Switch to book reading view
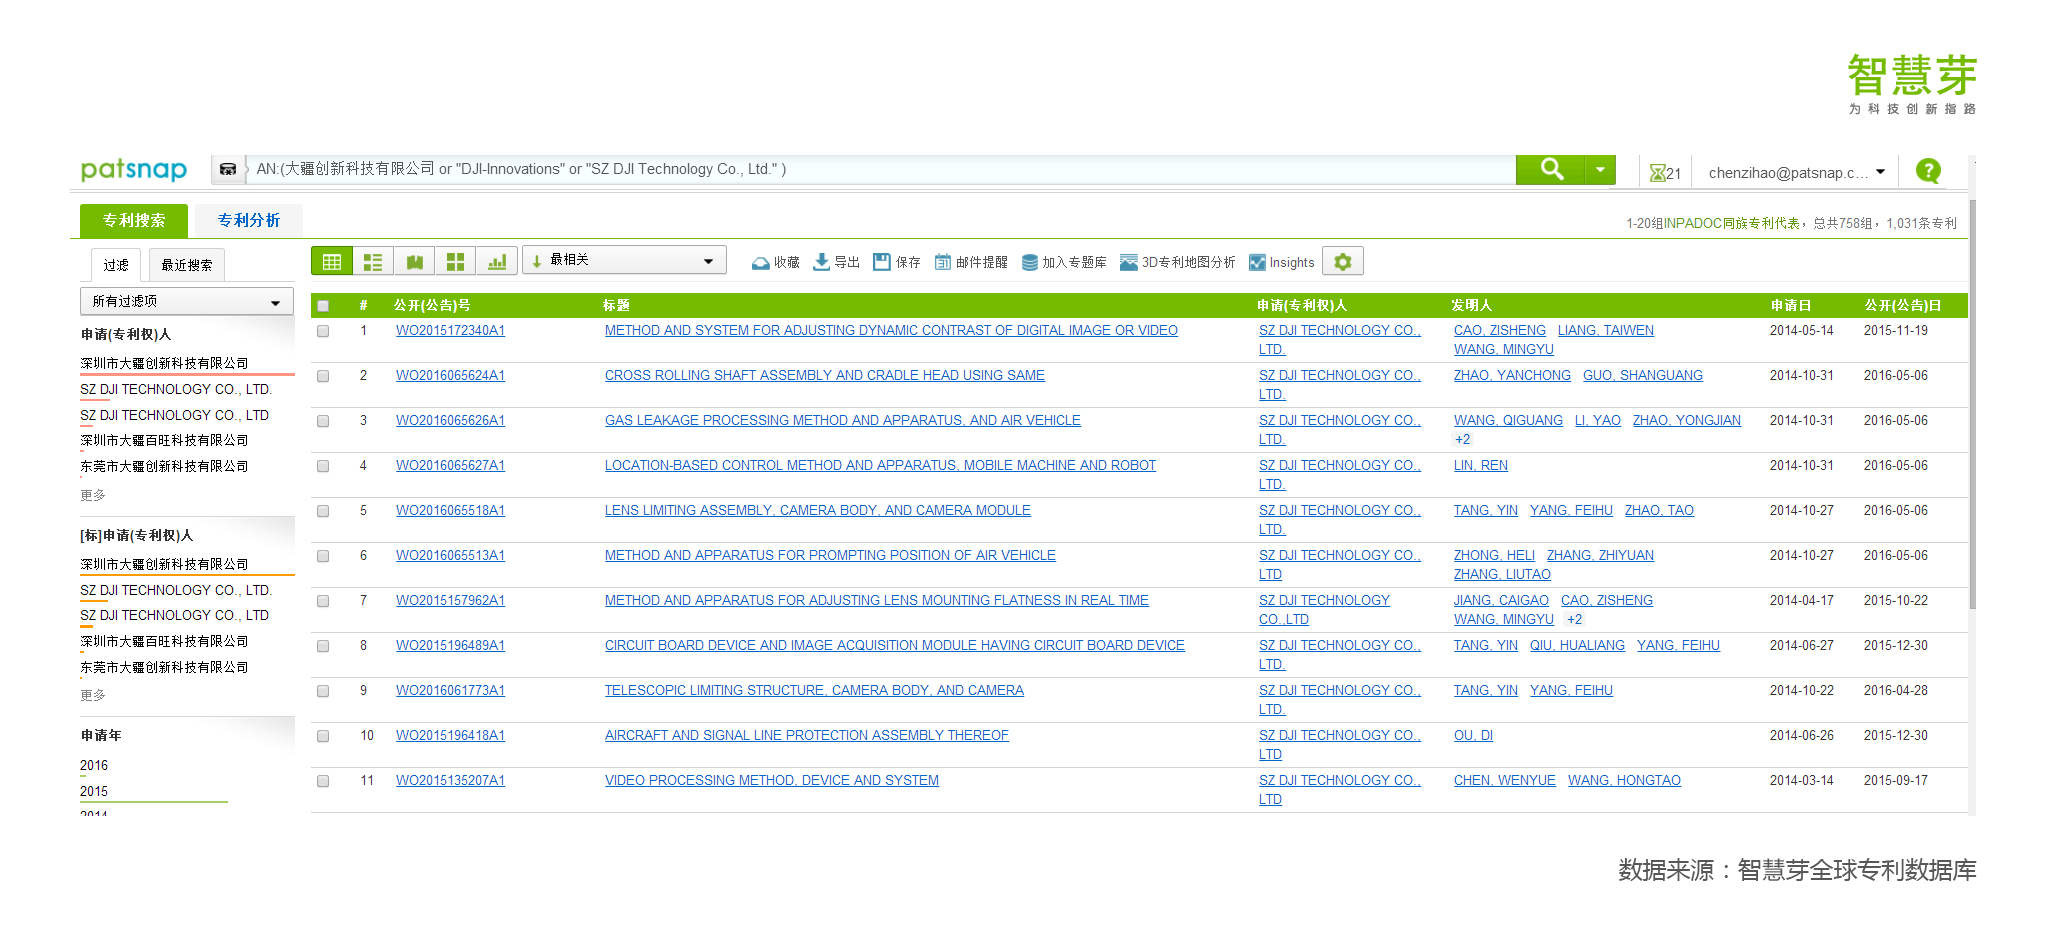Image resolution: width=2047 pixels, height=938 pixels. (x=414, y=261)
